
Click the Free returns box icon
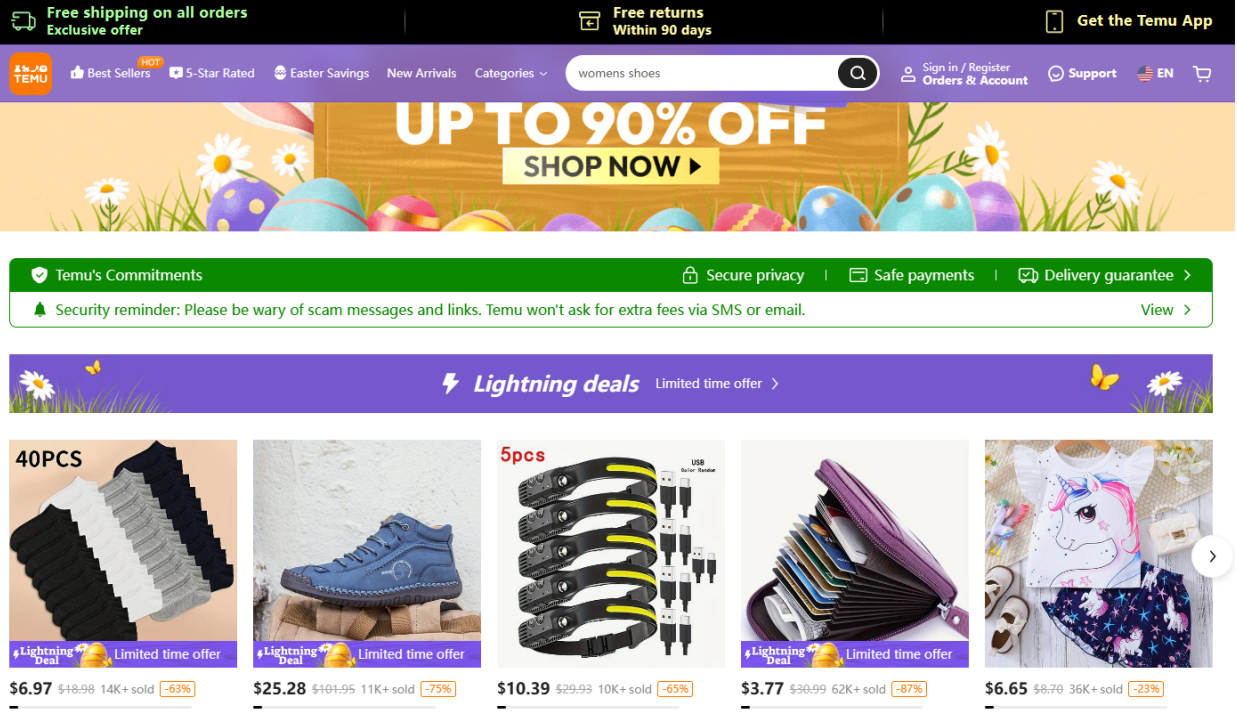pos(590,21)
